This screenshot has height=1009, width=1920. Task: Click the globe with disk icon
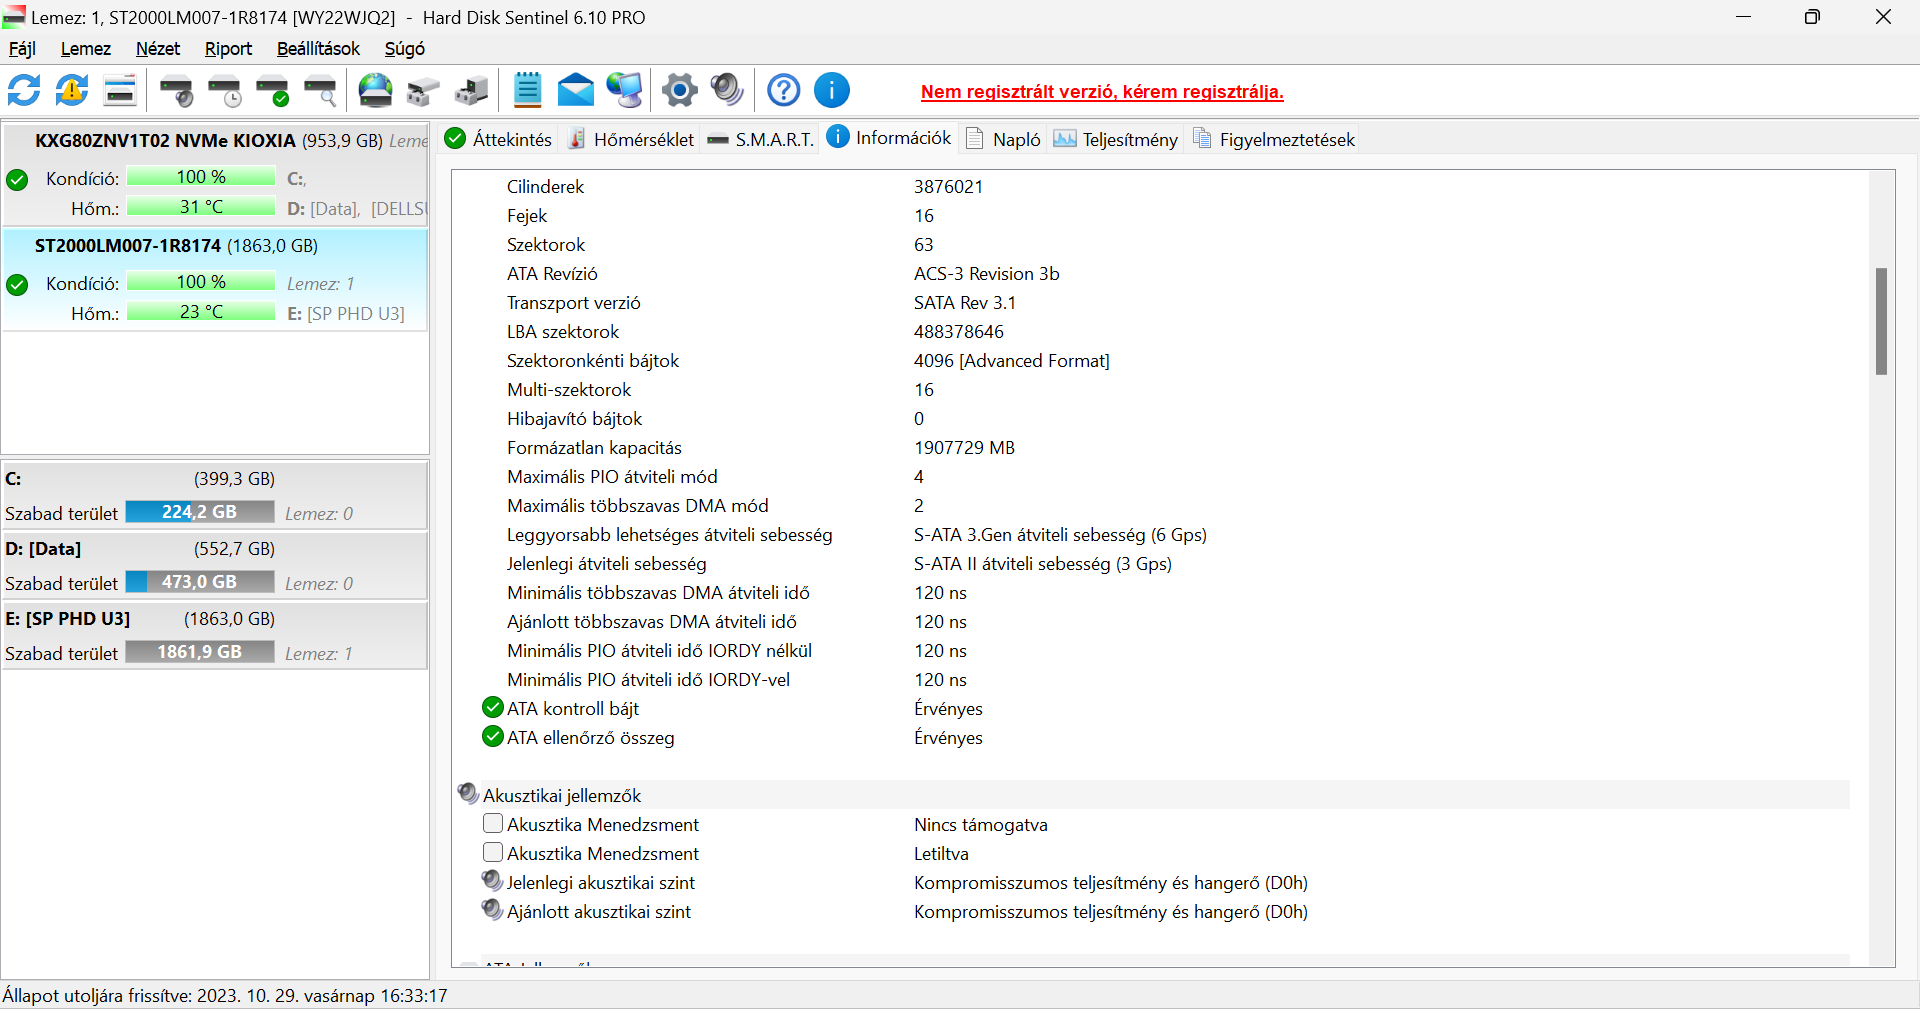(376, 91)
